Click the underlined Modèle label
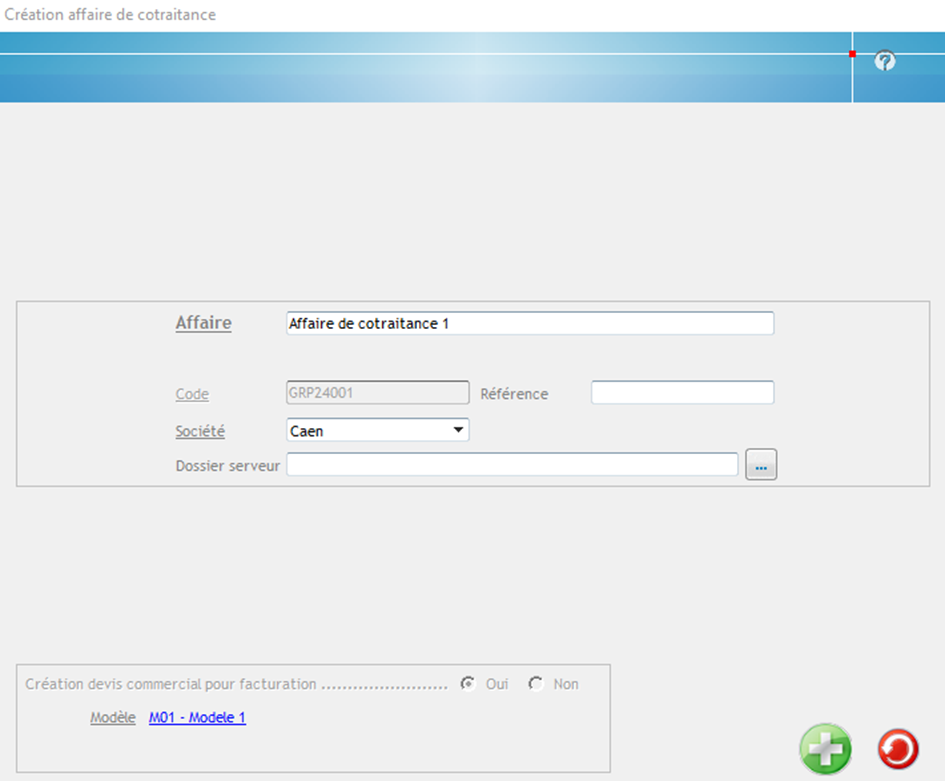The image size is (945, 781). [x=112, y=718]
